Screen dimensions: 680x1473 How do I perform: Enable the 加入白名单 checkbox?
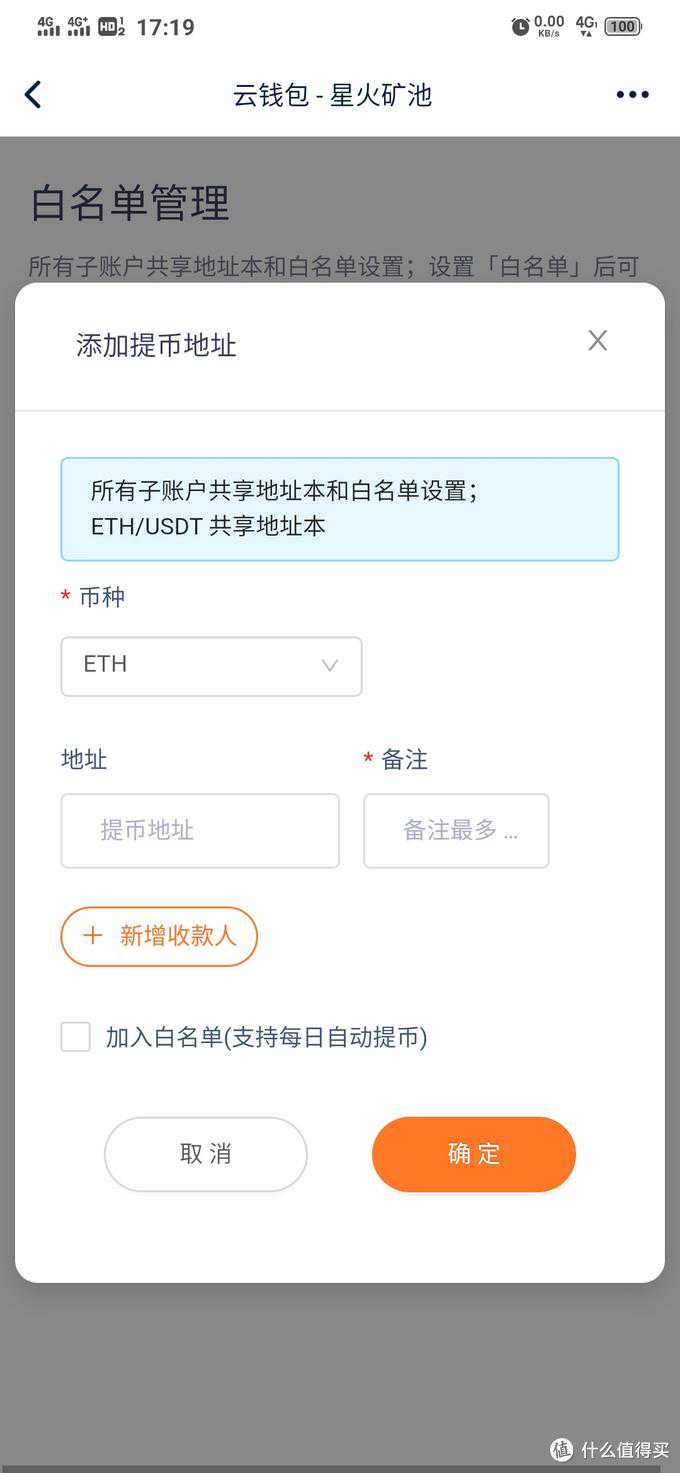[76, 1037]
